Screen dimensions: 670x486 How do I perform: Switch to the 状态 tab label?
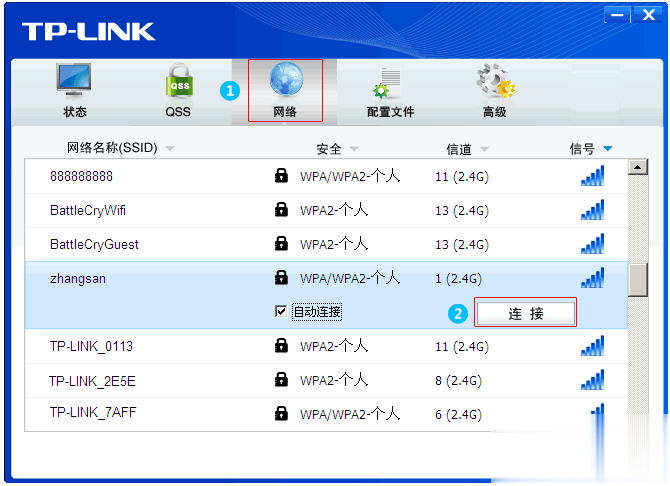[75, 112]
